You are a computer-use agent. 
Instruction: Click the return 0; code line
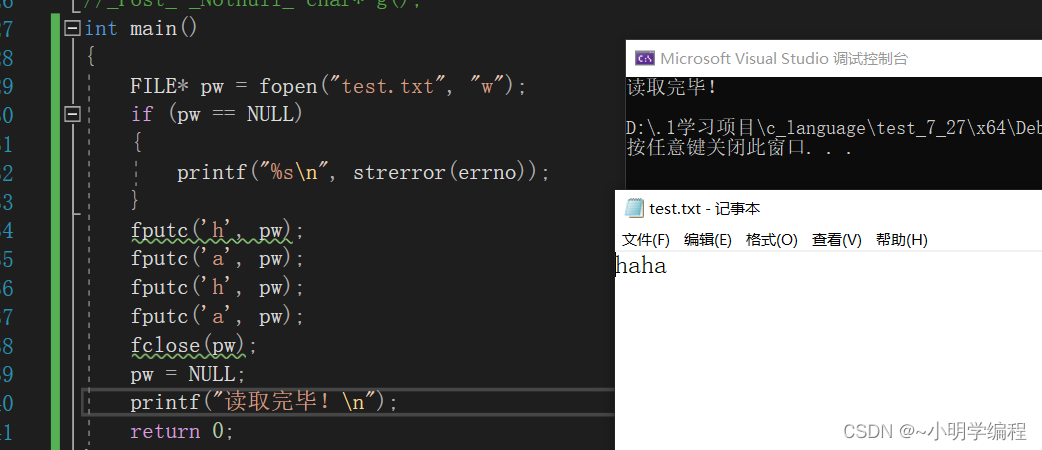point(181,431)
